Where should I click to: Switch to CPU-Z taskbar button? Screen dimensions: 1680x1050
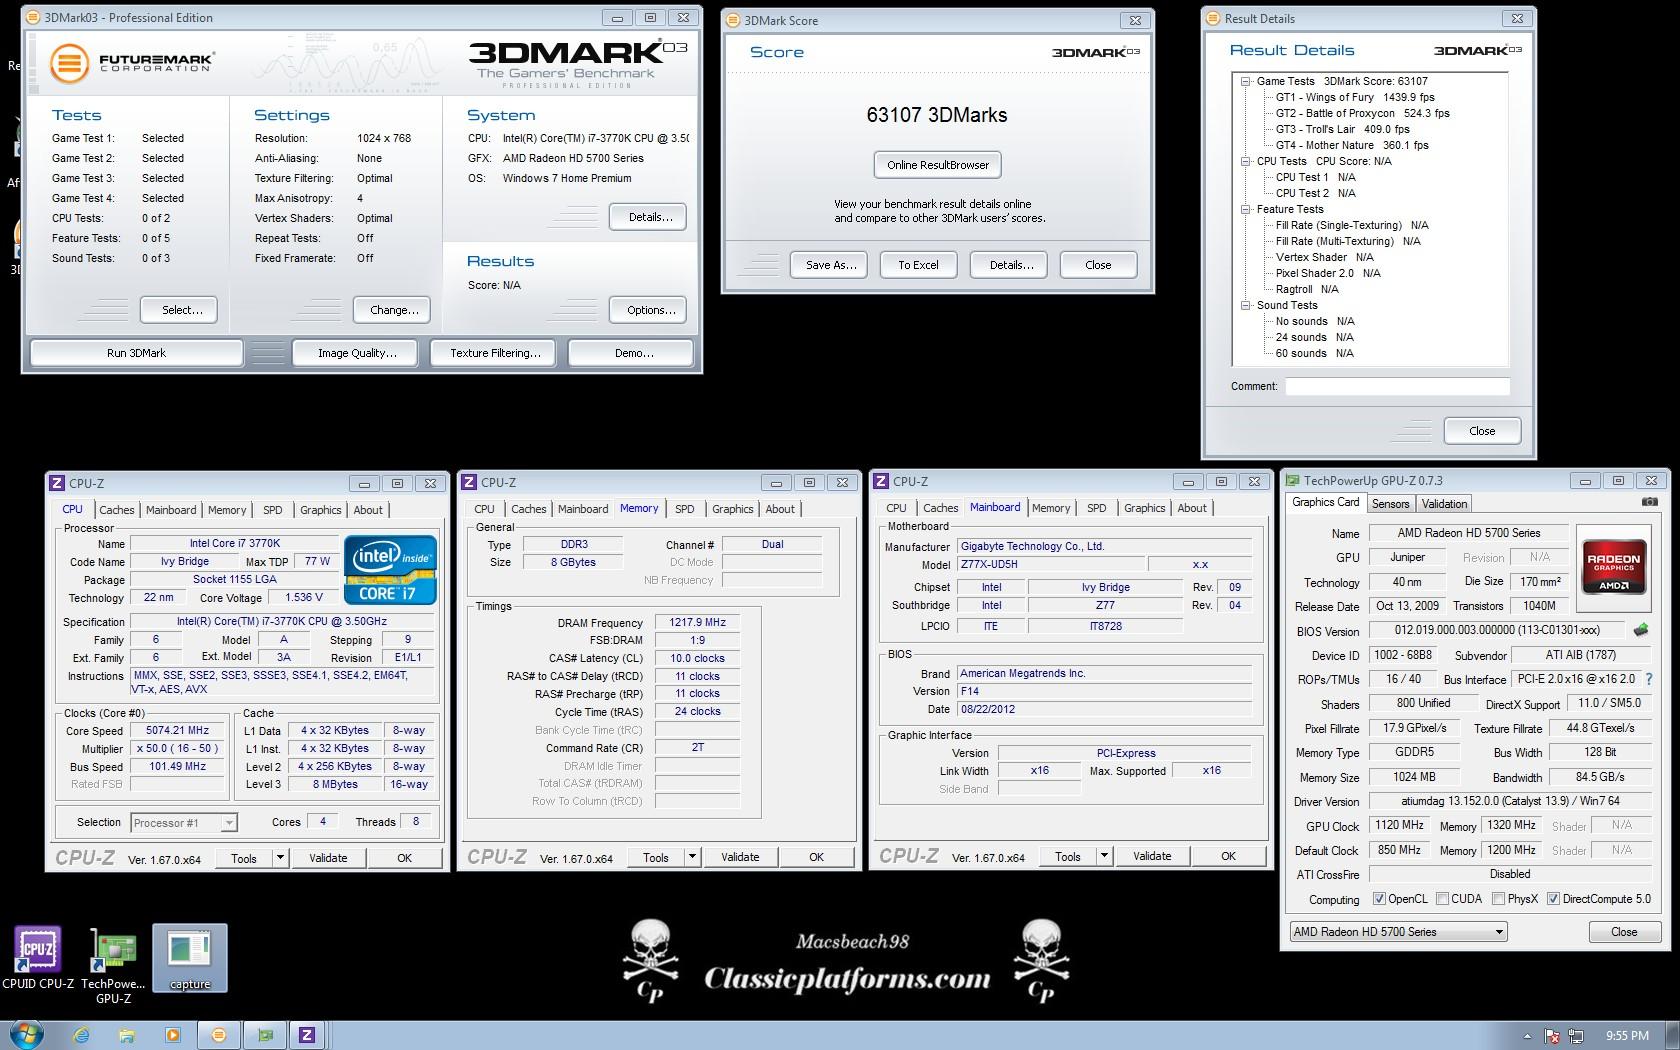point(307,1035)
